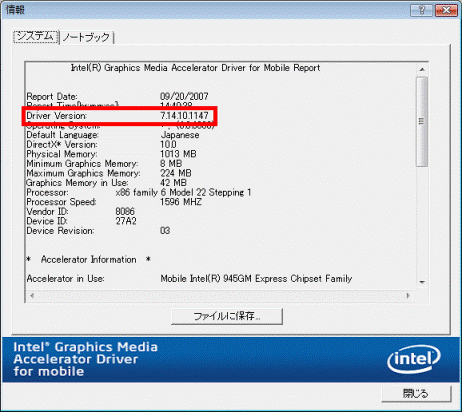Click the Accelerator Information heading
Screen dimensions: 462x412
(88, 259)
